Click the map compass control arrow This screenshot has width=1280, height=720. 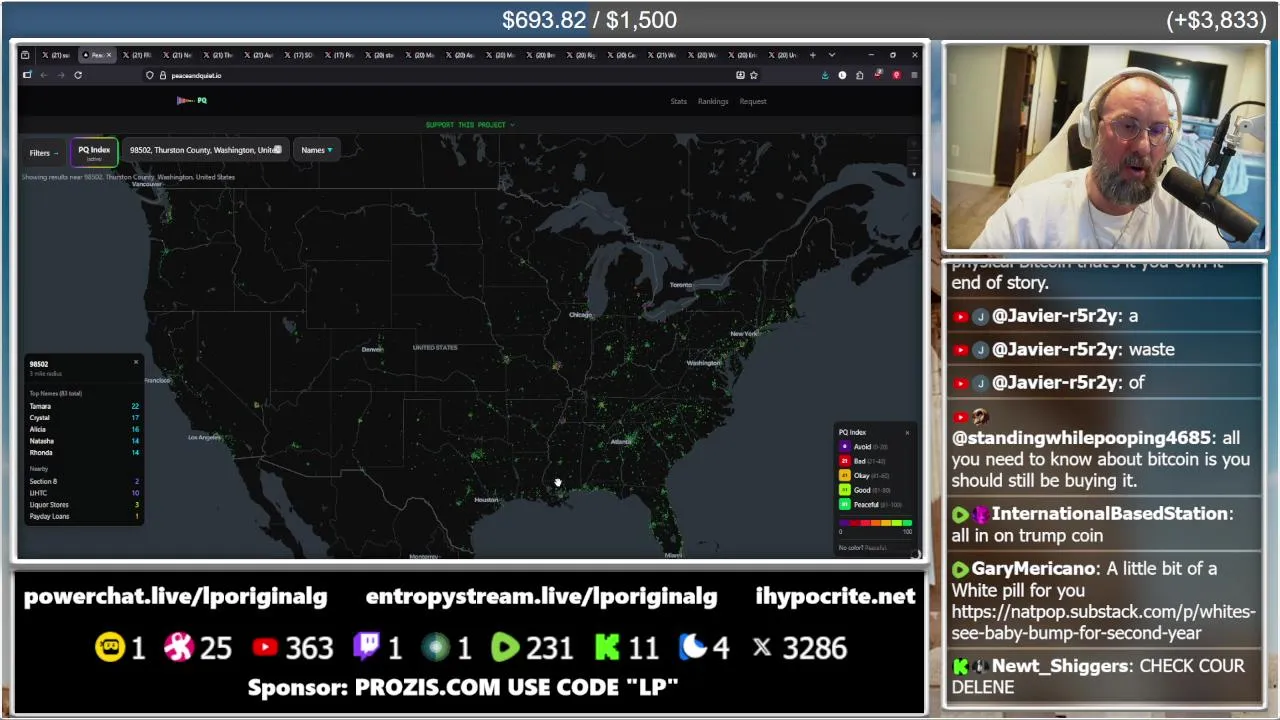(x=913, y=174)
